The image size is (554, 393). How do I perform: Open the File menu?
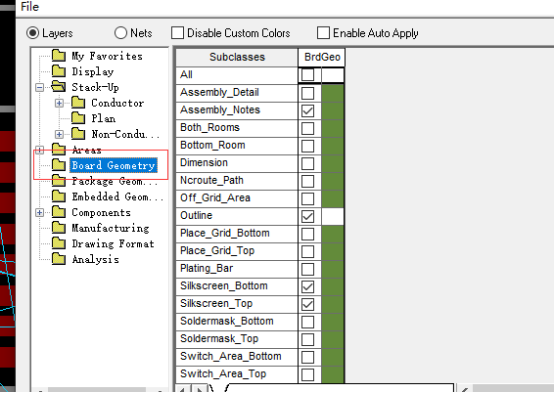[x=30, y=7]
